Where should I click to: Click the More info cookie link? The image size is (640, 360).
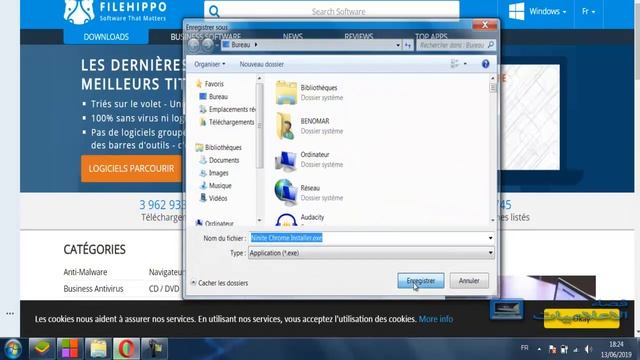436,319
